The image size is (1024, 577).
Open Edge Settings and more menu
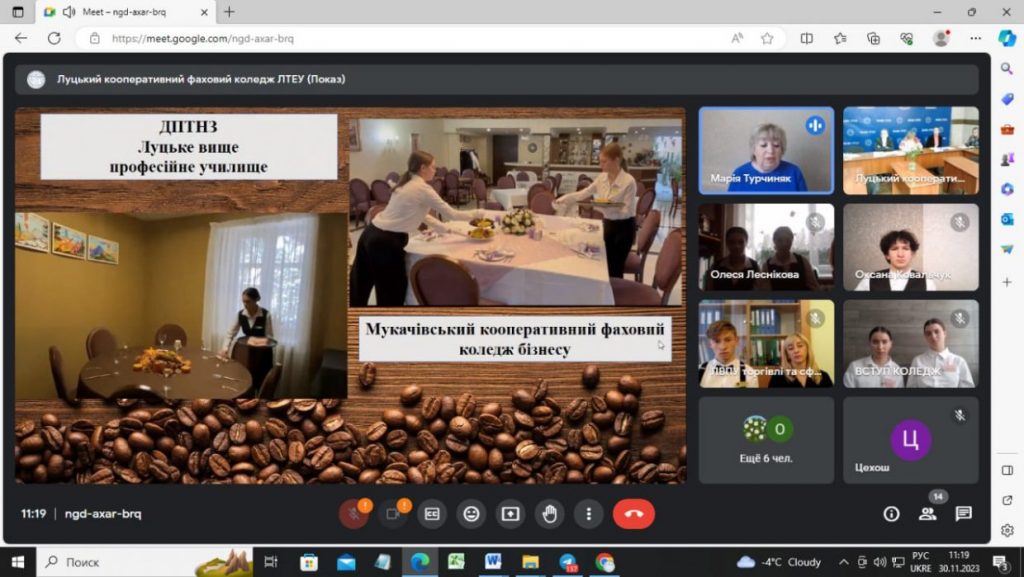pos(975,38)
